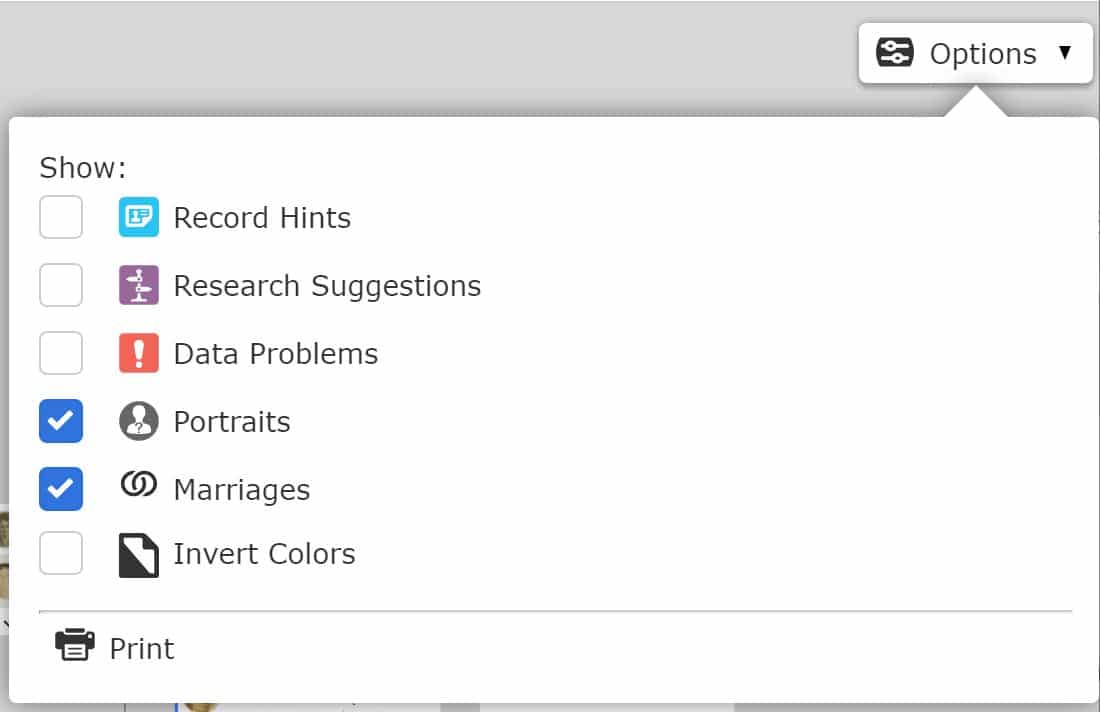The width and height of the screenshot is (1100, 712).
Task: Click the Options dropdown button label
Action: click(983, 54)
